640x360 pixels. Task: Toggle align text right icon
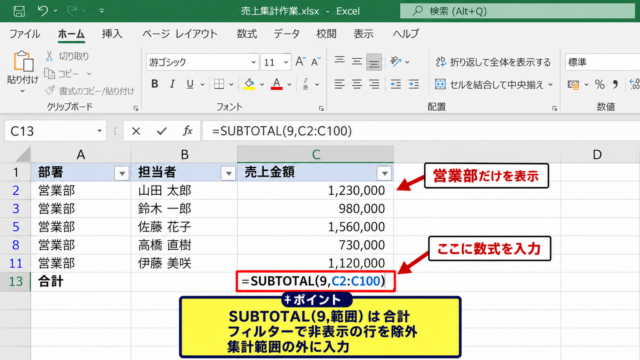[374, 84]
